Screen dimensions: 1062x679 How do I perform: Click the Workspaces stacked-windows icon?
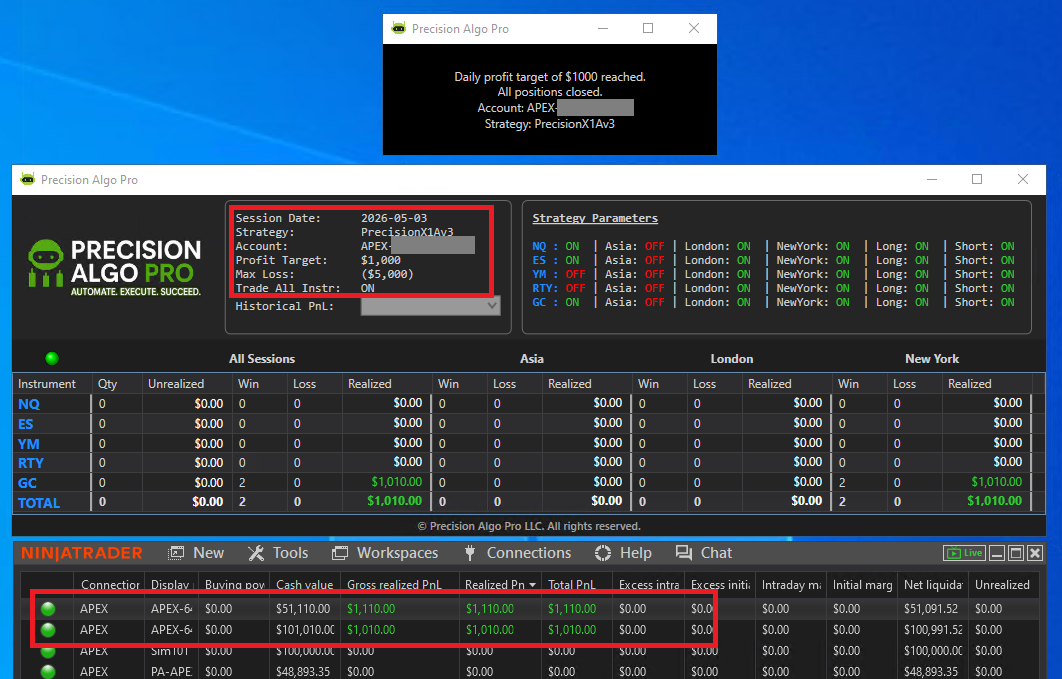[340, 553]
